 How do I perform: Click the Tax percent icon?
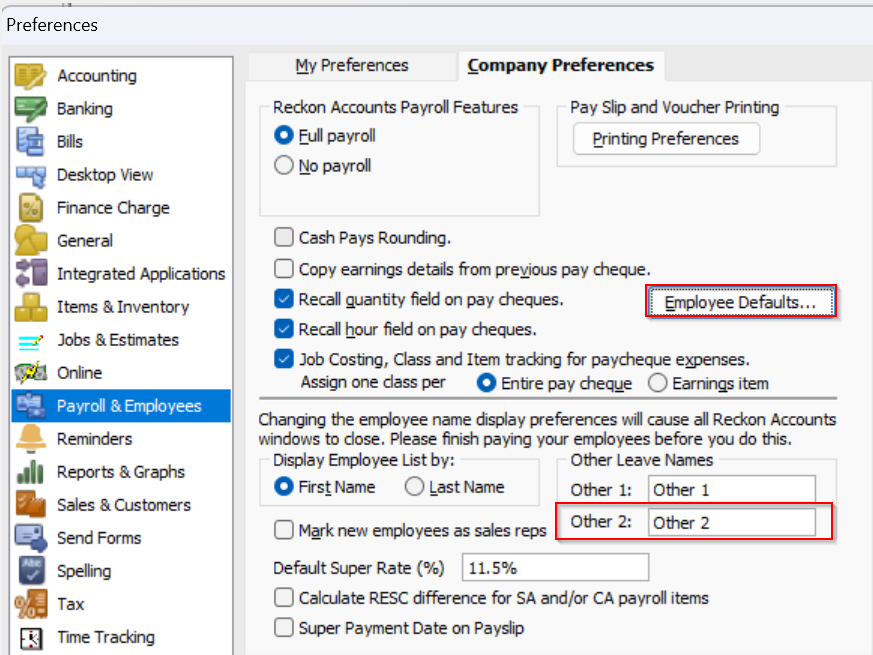(31, 604)
